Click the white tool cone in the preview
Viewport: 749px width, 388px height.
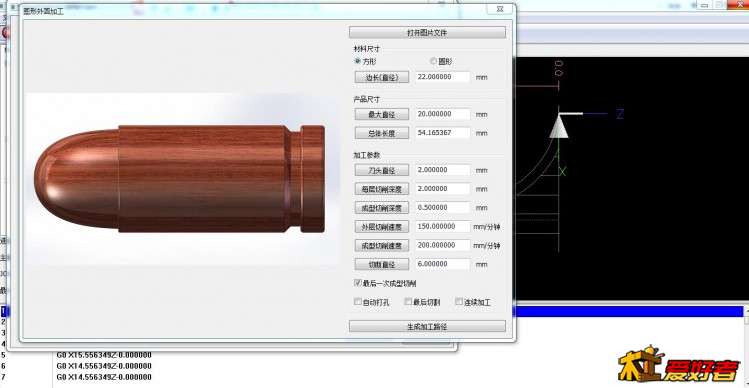(558, 126)
